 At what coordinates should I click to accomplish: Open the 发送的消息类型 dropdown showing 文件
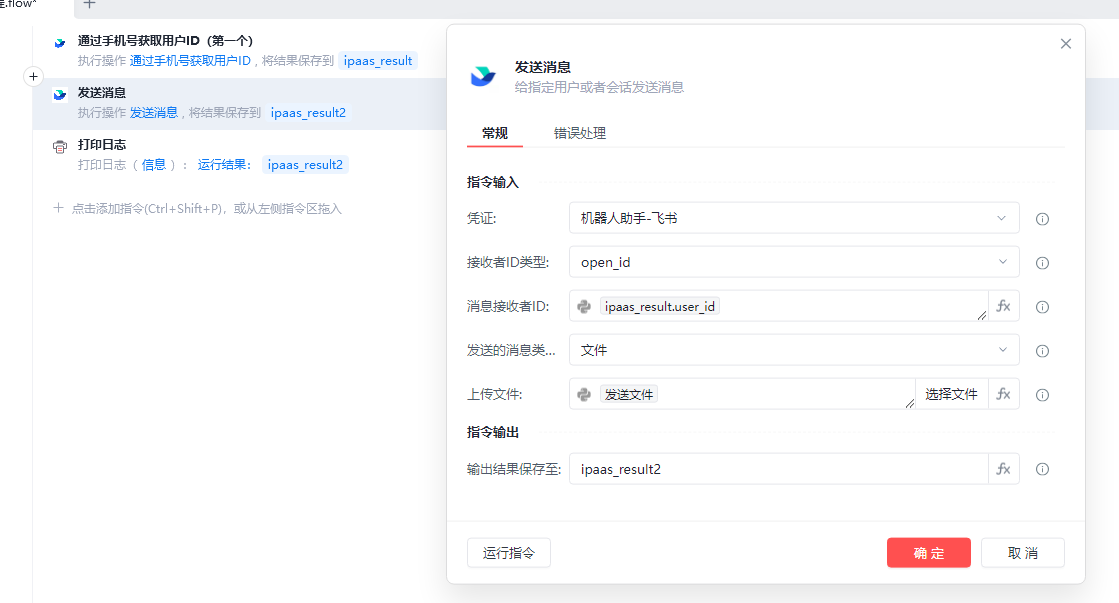(x=793, y=350)
